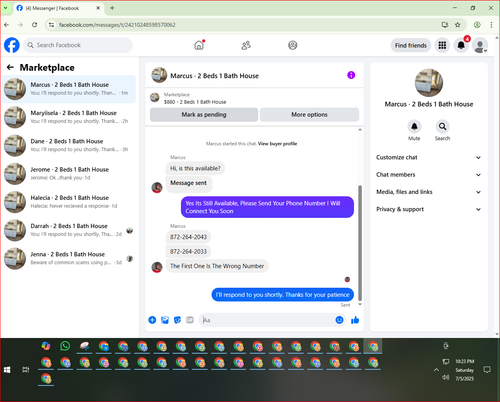The width and height of the screenshot is (500, 402).
Task: Open a new browser tab
Action: point(112,8)
